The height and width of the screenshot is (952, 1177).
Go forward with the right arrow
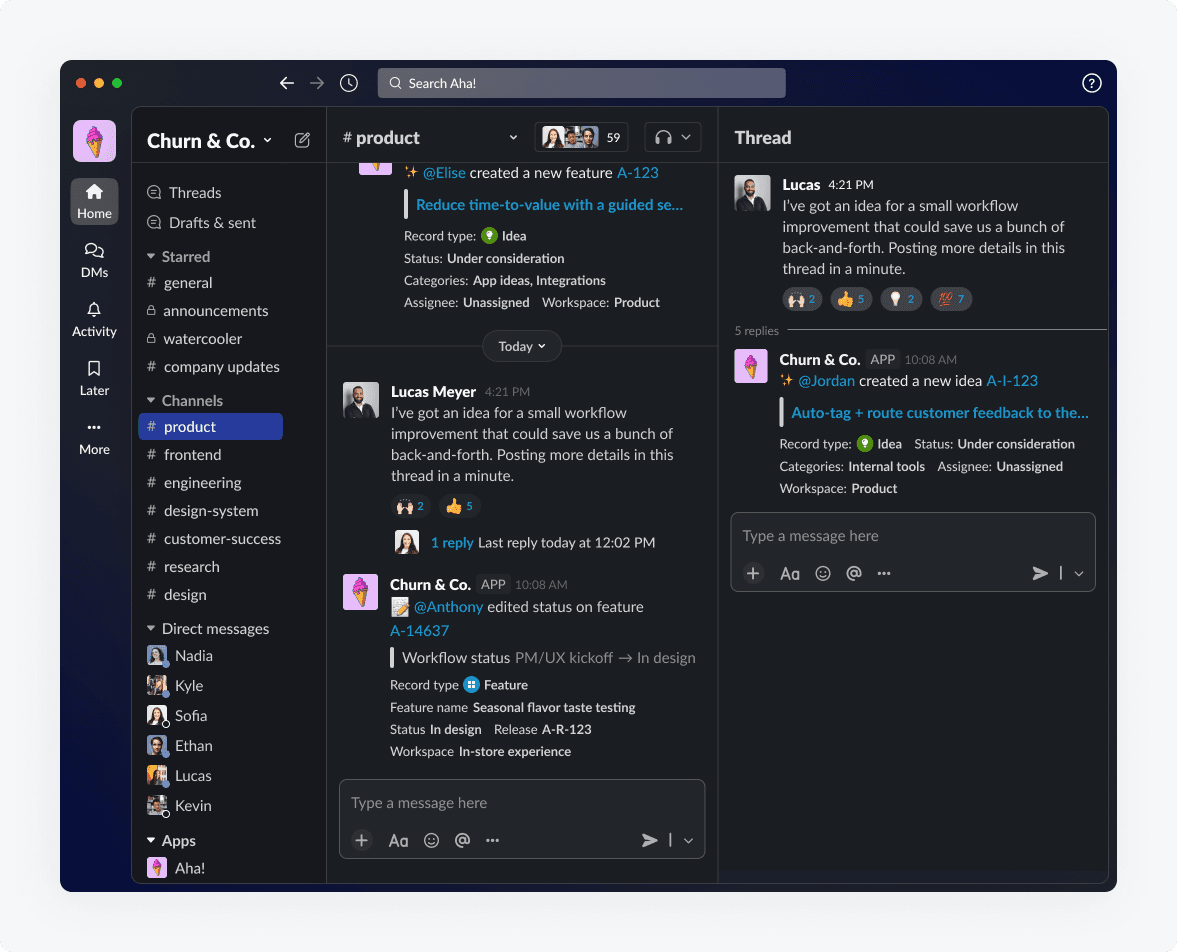(317, 83)
